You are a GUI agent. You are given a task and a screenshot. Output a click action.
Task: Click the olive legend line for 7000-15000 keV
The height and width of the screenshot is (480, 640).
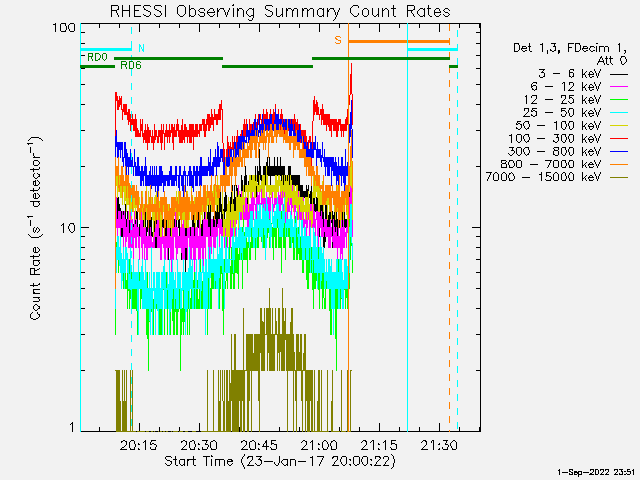619,178
